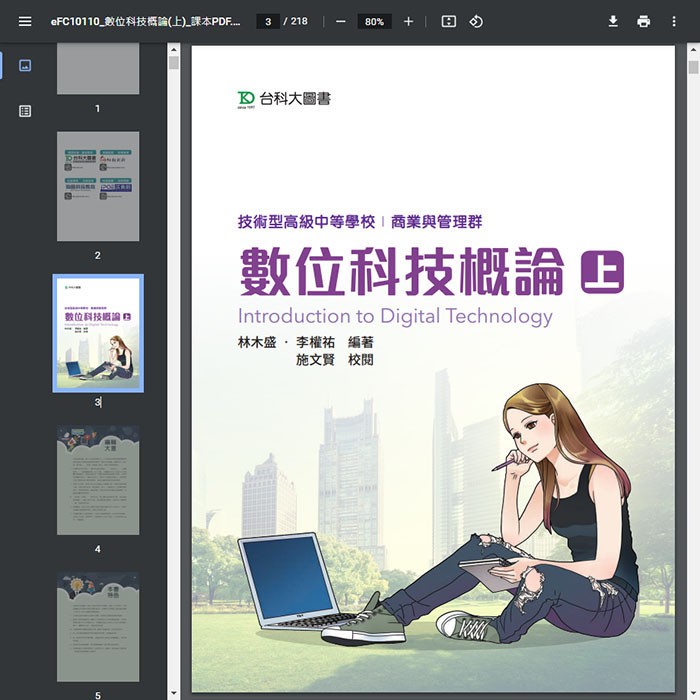Click thumbnail panel scroll down arrow
Image resolution: width=700 pixels, height=700 pixels.
pos(173,692)
